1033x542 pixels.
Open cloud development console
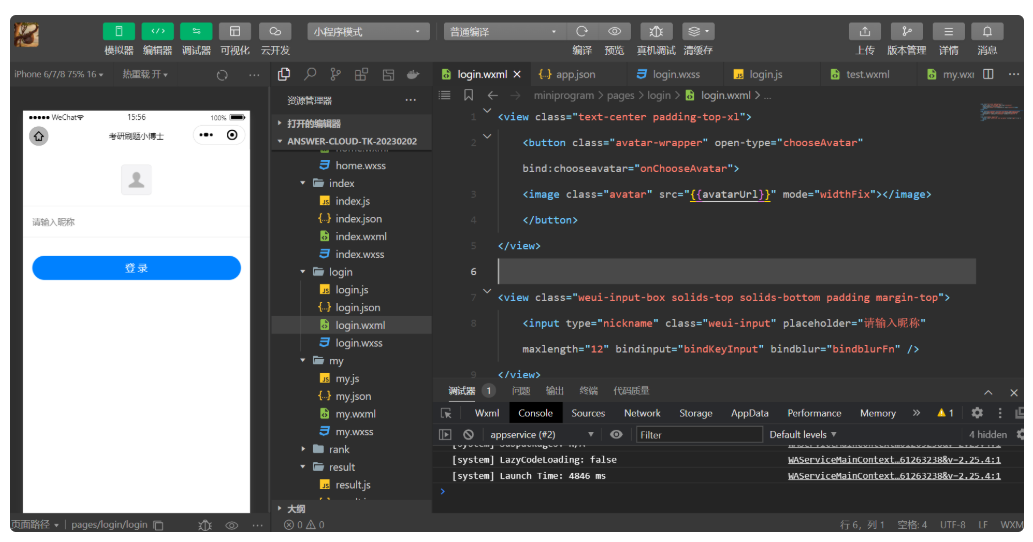pyautogui.click(x=275, y=31)
